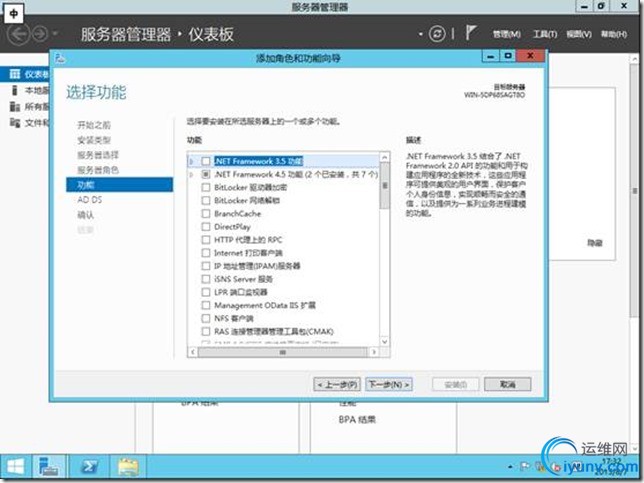Click the wizard title bar icon
This screenshot has height=483, width=644.
(60, 58)
